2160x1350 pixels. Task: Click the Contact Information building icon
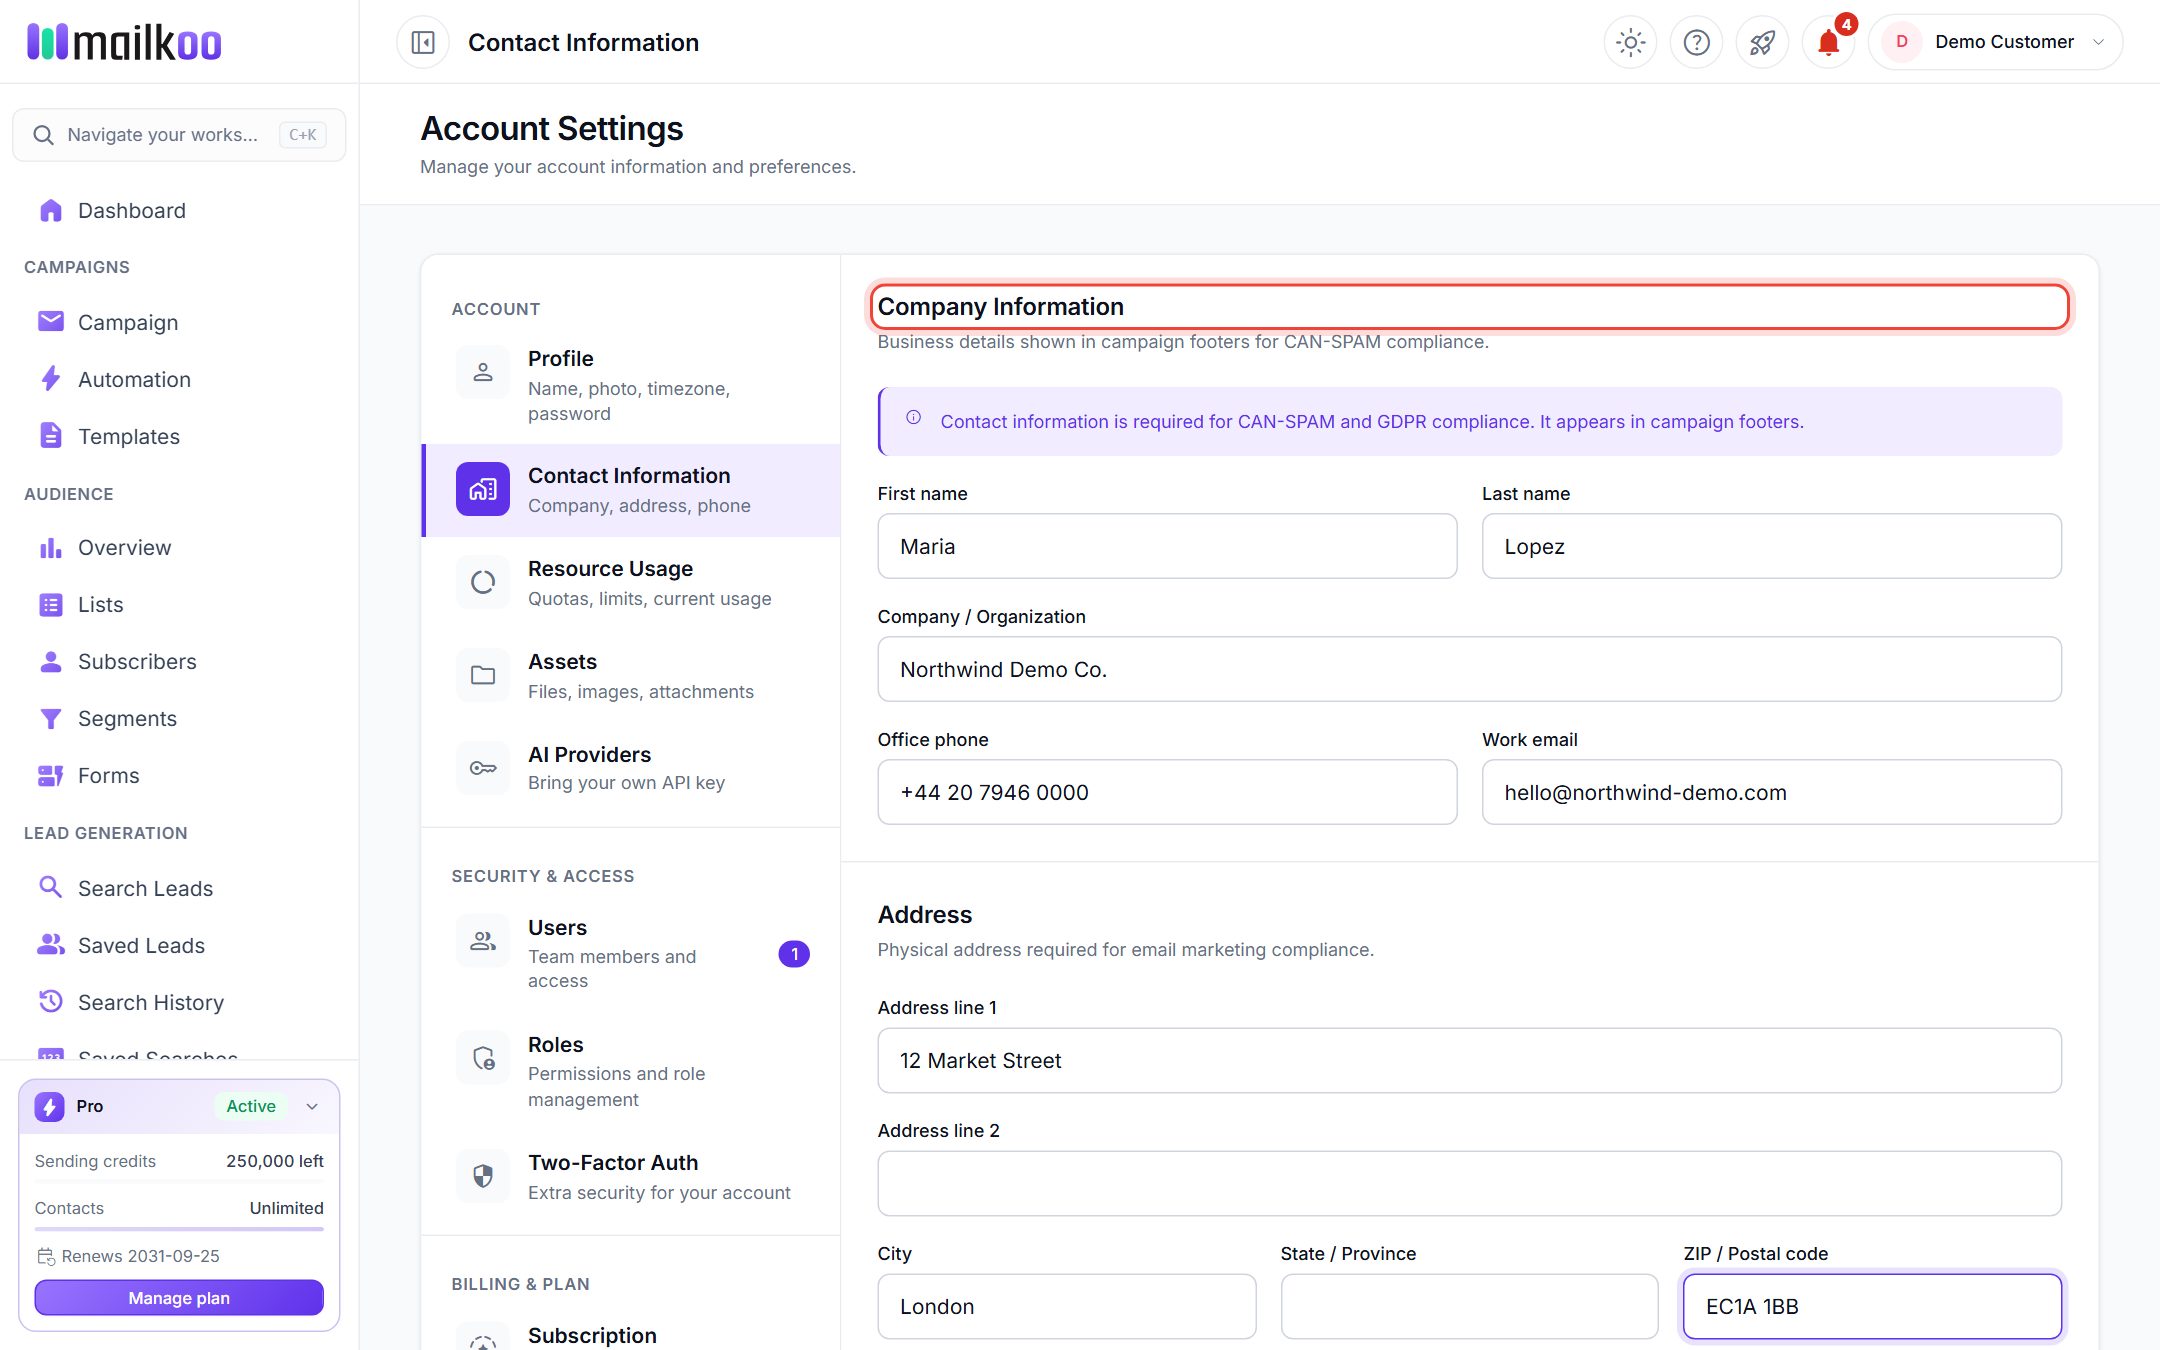[483, 489]
